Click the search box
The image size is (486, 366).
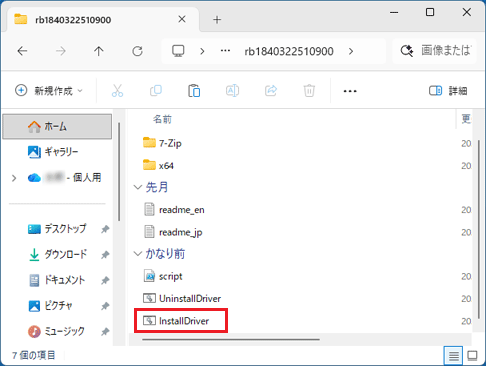[435, 51]
